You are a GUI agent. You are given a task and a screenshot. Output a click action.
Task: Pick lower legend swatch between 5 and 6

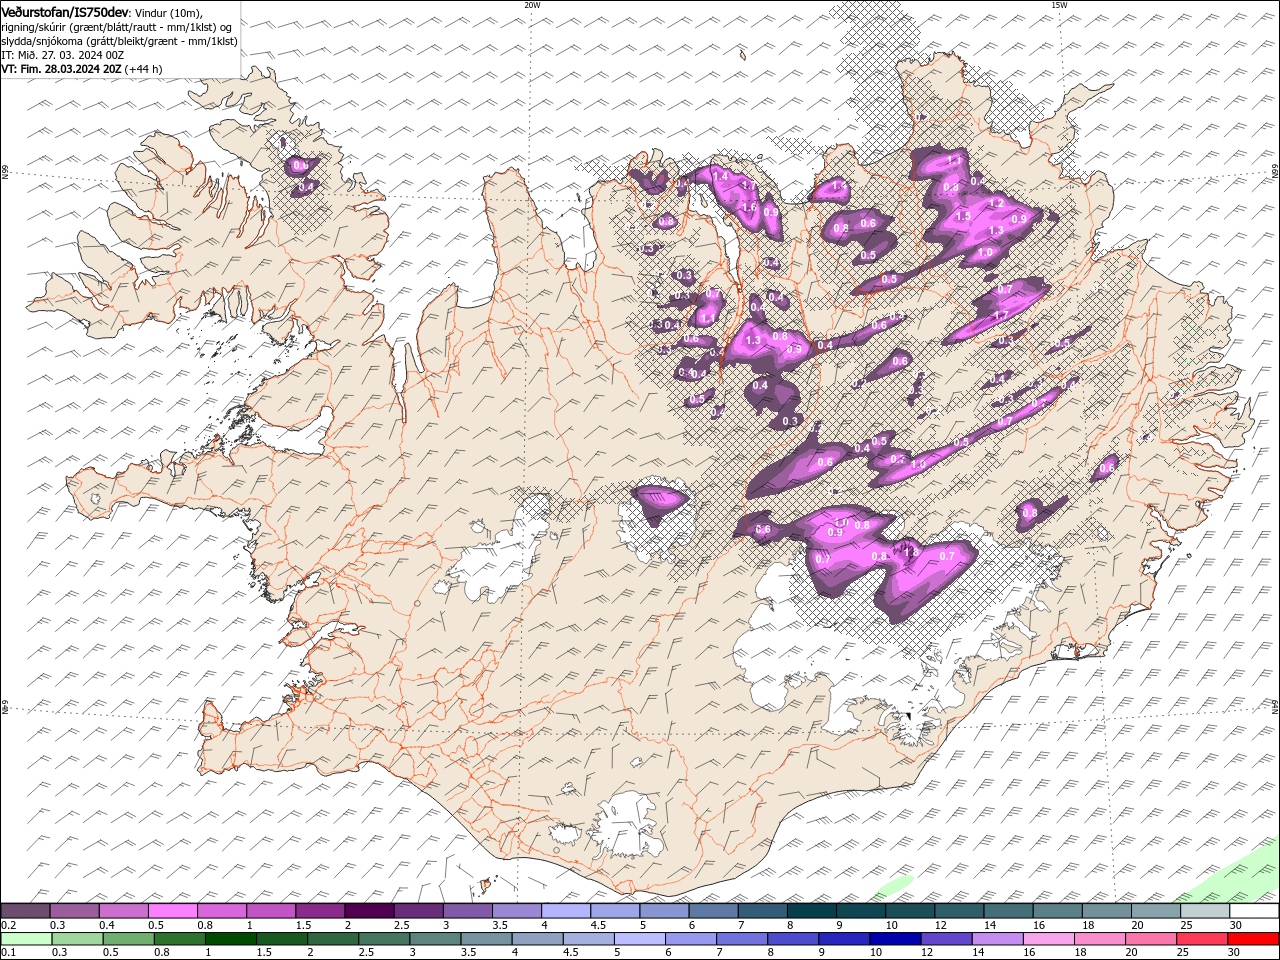638,939
